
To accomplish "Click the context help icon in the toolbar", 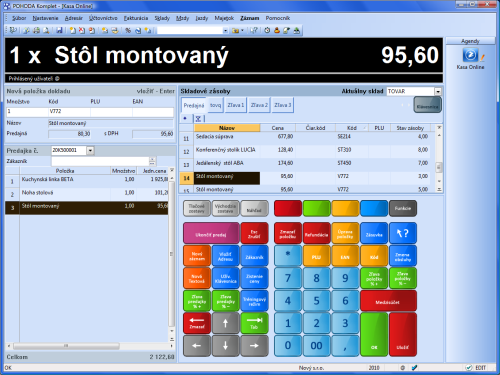I will 254,30.
